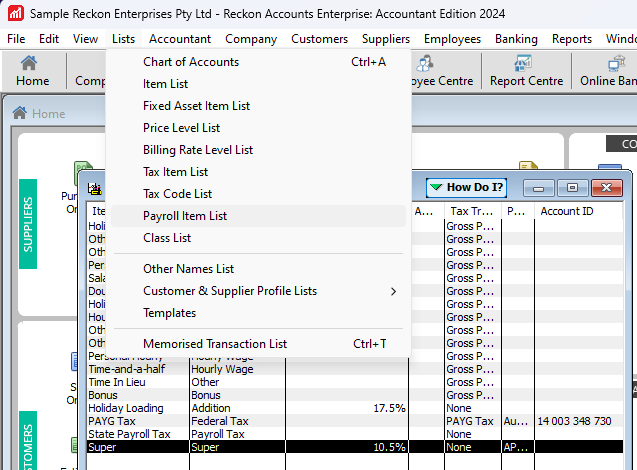Open the Company menu

click(251, 39)
